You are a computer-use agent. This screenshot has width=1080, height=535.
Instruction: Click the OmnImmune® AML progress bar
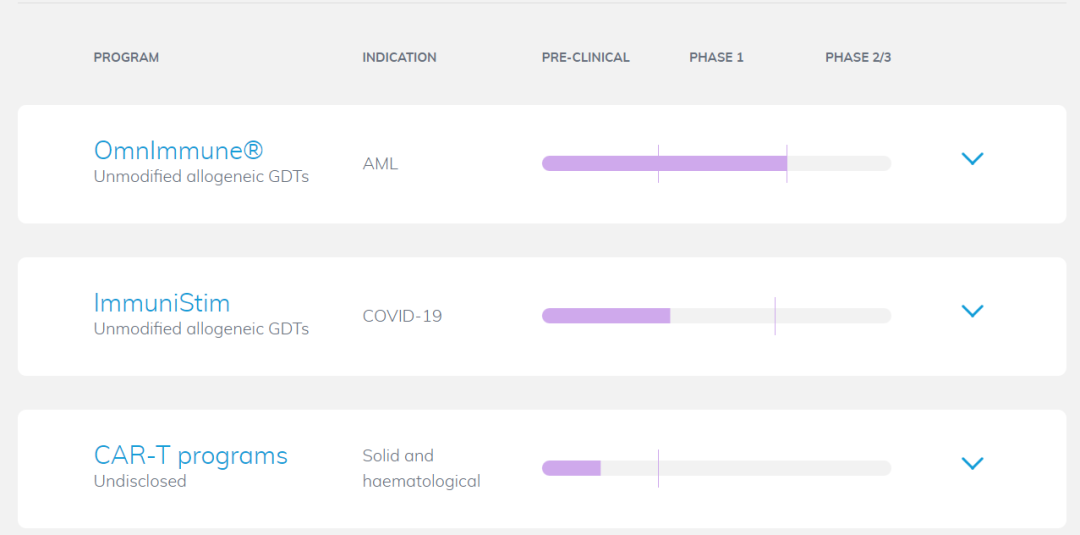tap(716, 164)
